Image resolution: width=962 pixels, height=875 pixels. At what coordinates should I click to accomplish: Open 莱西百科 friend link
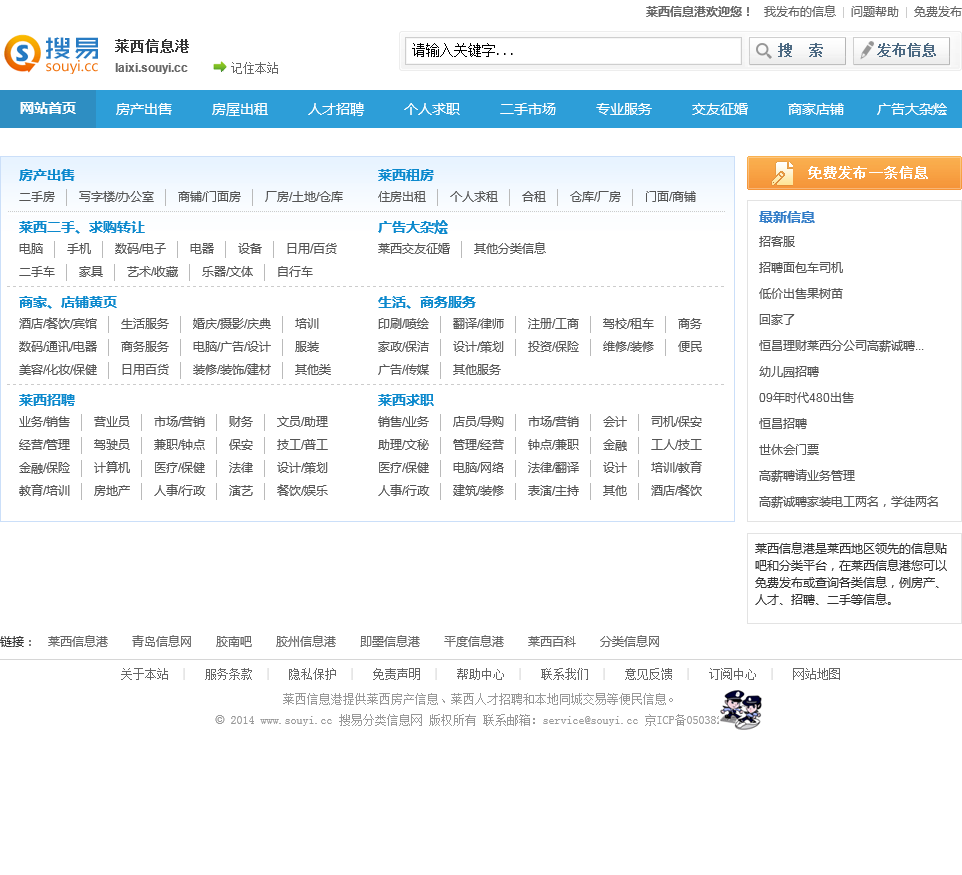(552, 641)
